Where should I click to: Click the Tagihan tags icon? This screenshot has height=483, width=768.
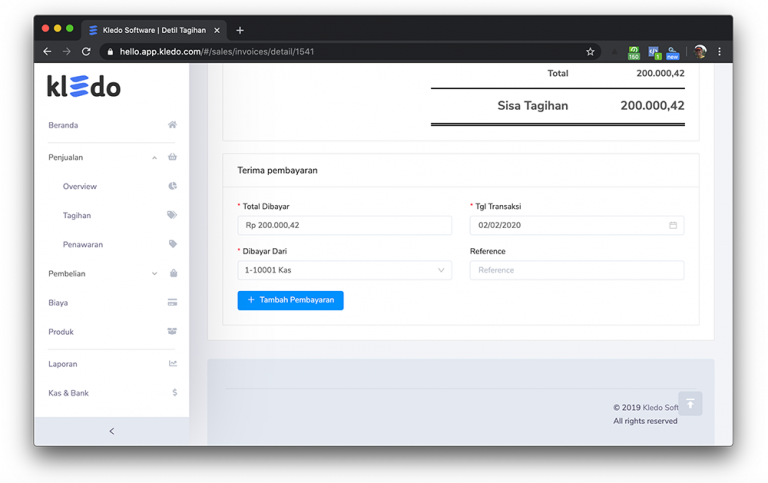click(172, 215)
